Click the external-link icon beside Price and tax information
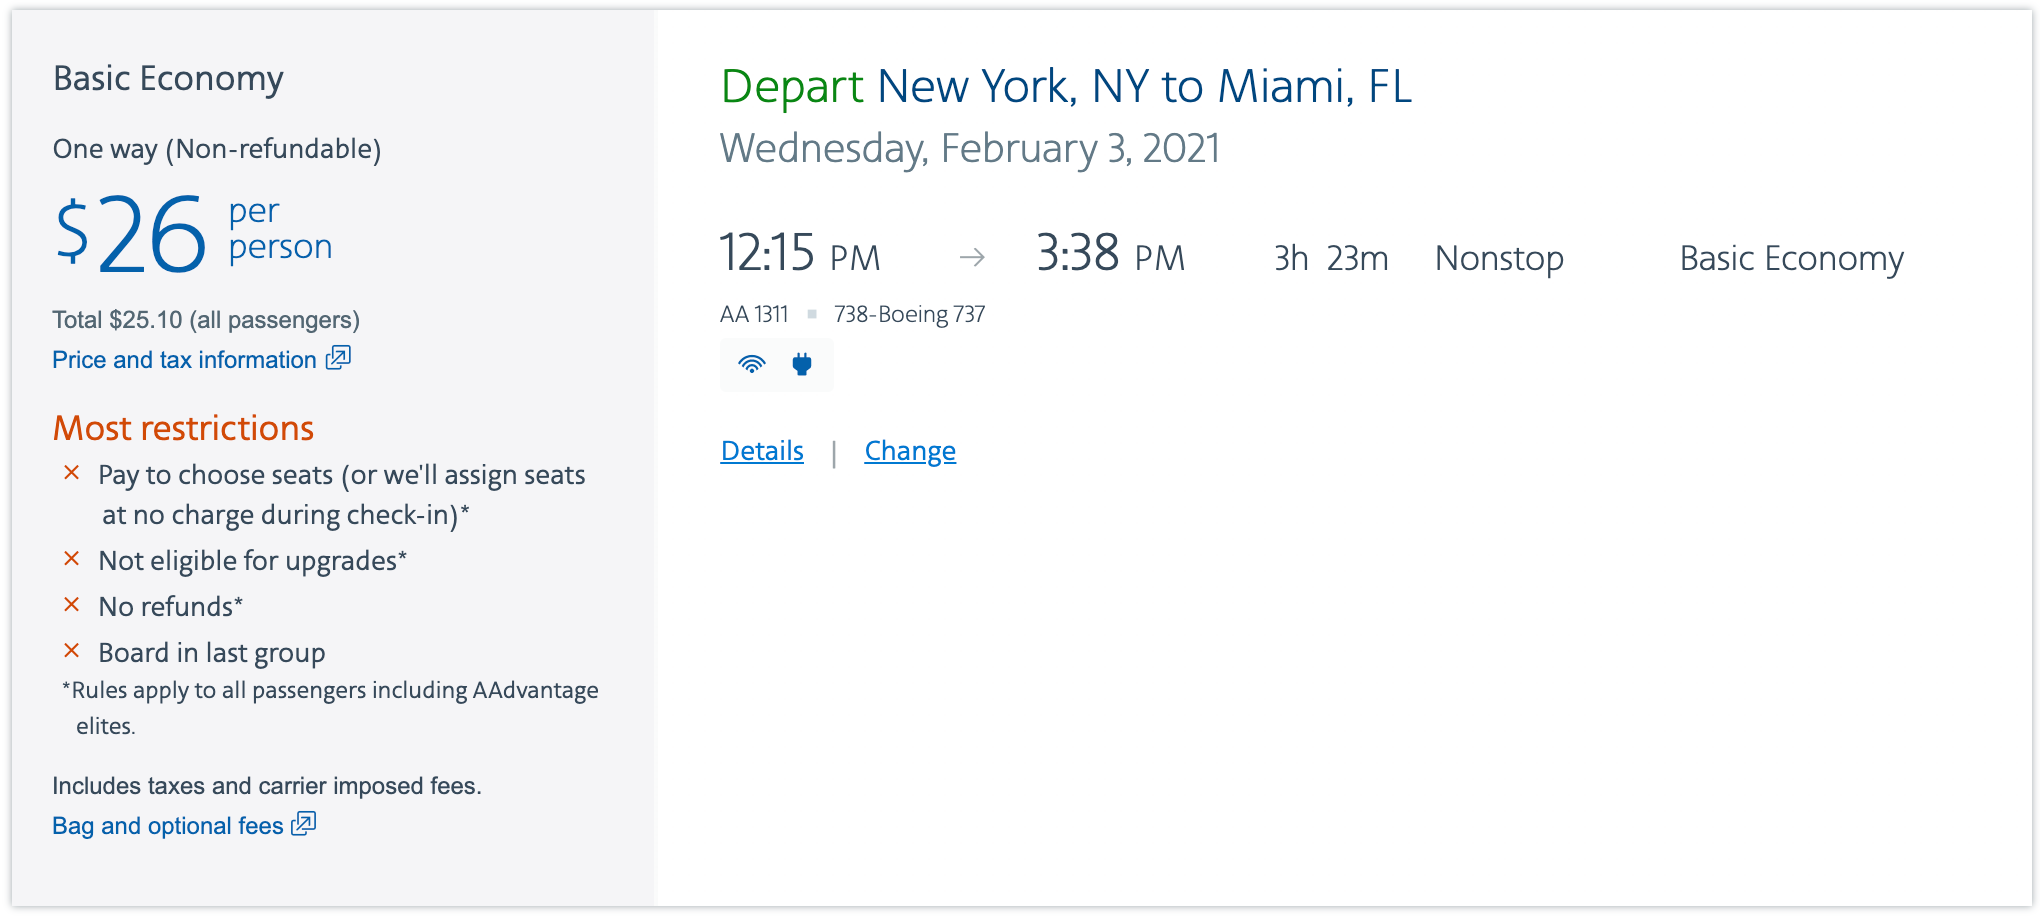Viewport: 2040px width, 916px height. [x=339, y=358]
